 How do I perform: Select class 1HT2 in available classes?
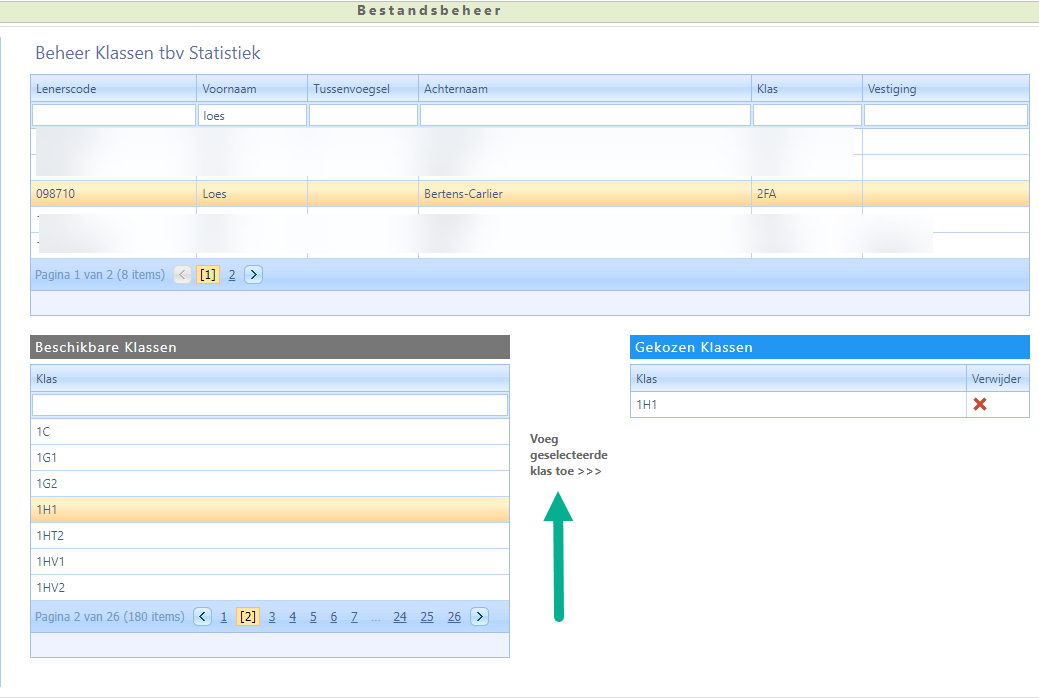coord(269,536)
